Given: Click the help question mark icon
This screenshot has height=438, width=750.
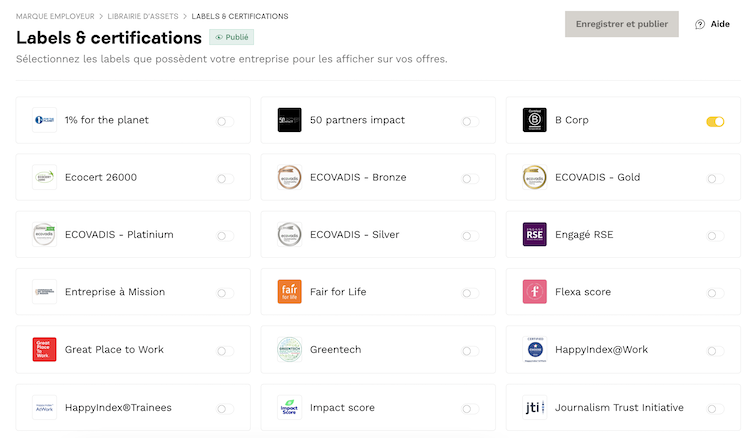Looking at the screenshot, I should coord(699,24).
